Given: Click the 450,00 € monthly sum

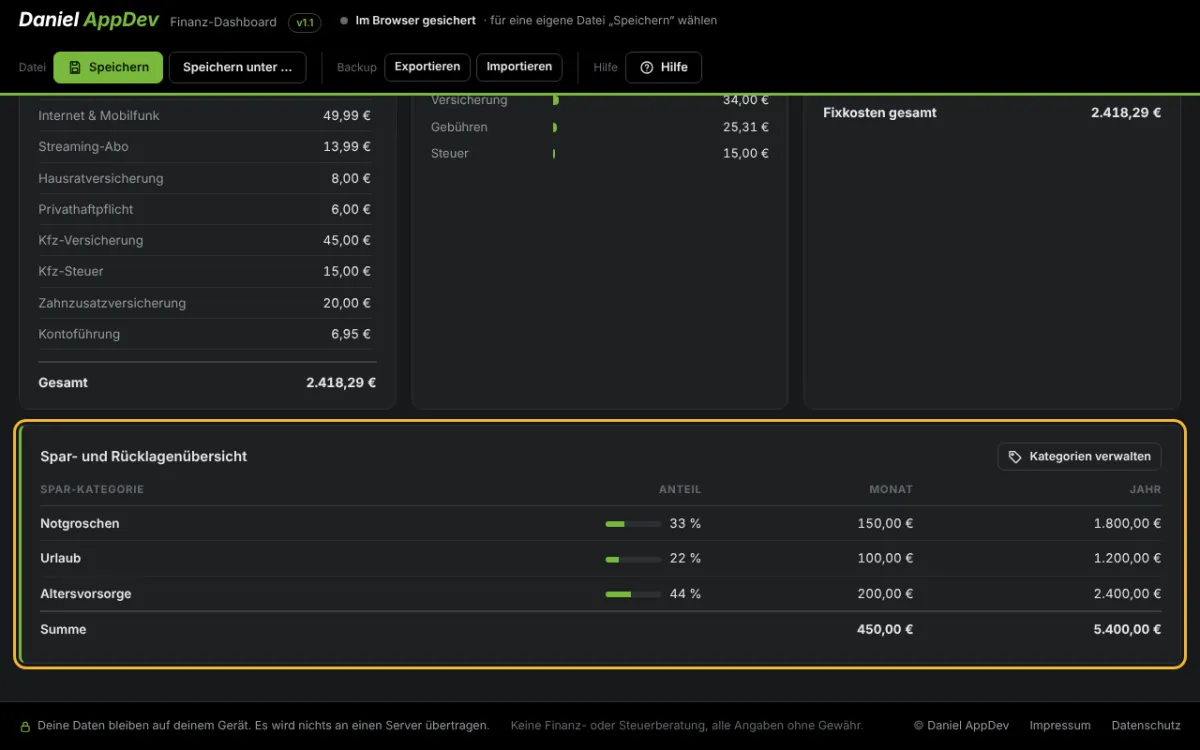Looking at the screenshot, I should point(885,629).
